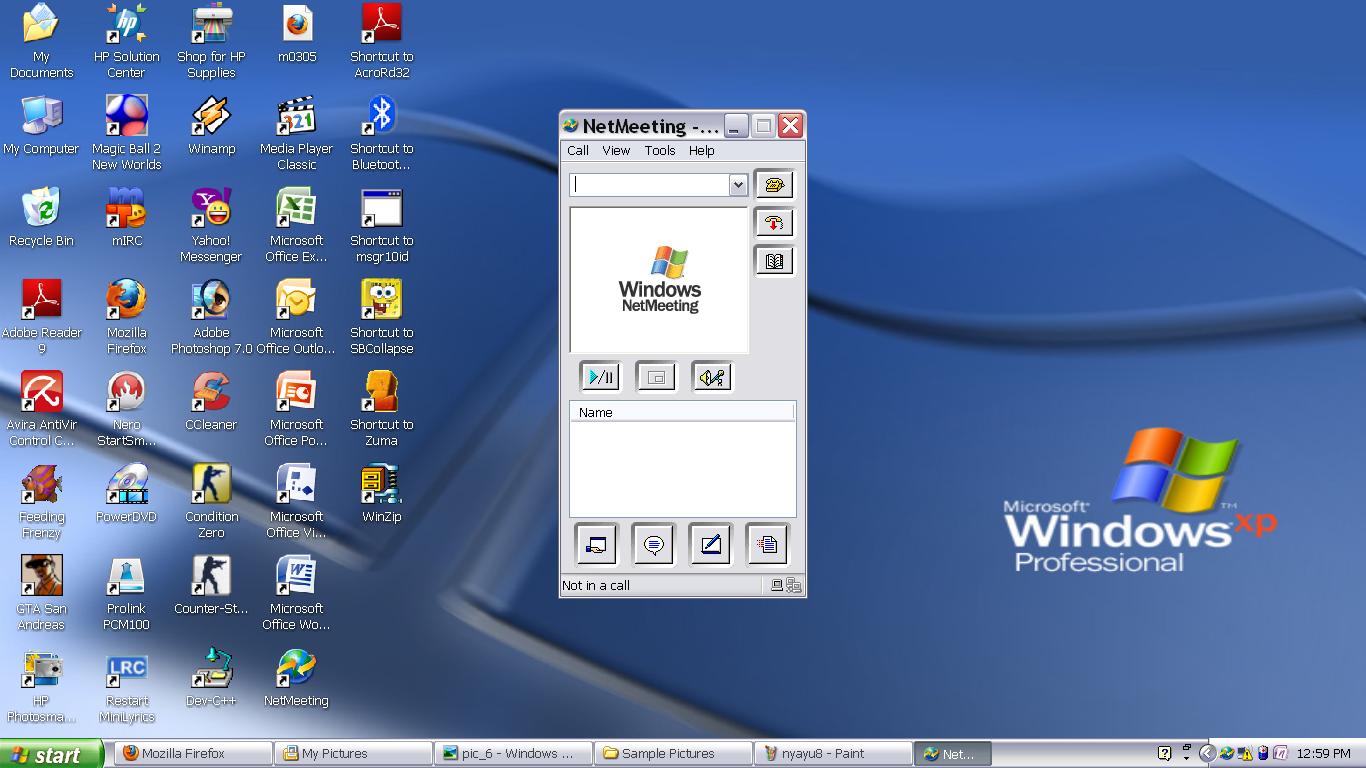Start video with the play/pause button
Screen dimensions: 1366x768
point(600,377)
